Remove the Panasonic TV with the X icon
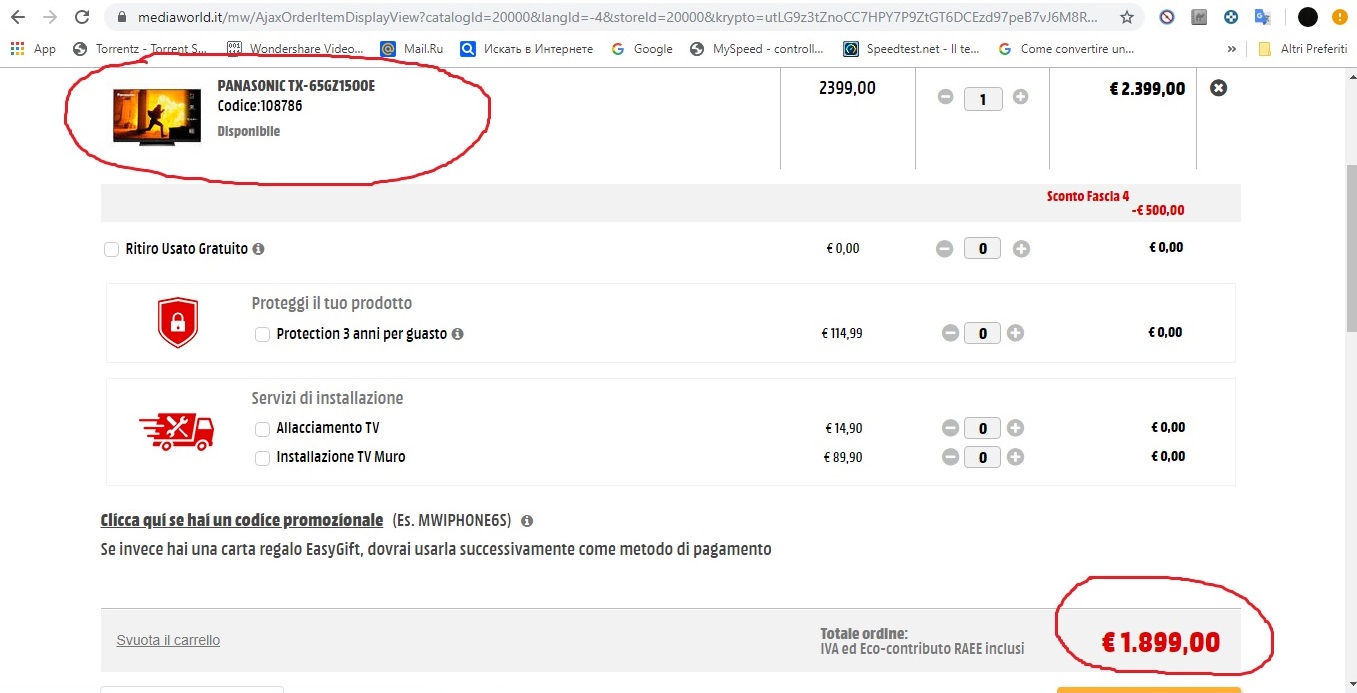This screenshot has height=693, width=1357. [1218, 88]
